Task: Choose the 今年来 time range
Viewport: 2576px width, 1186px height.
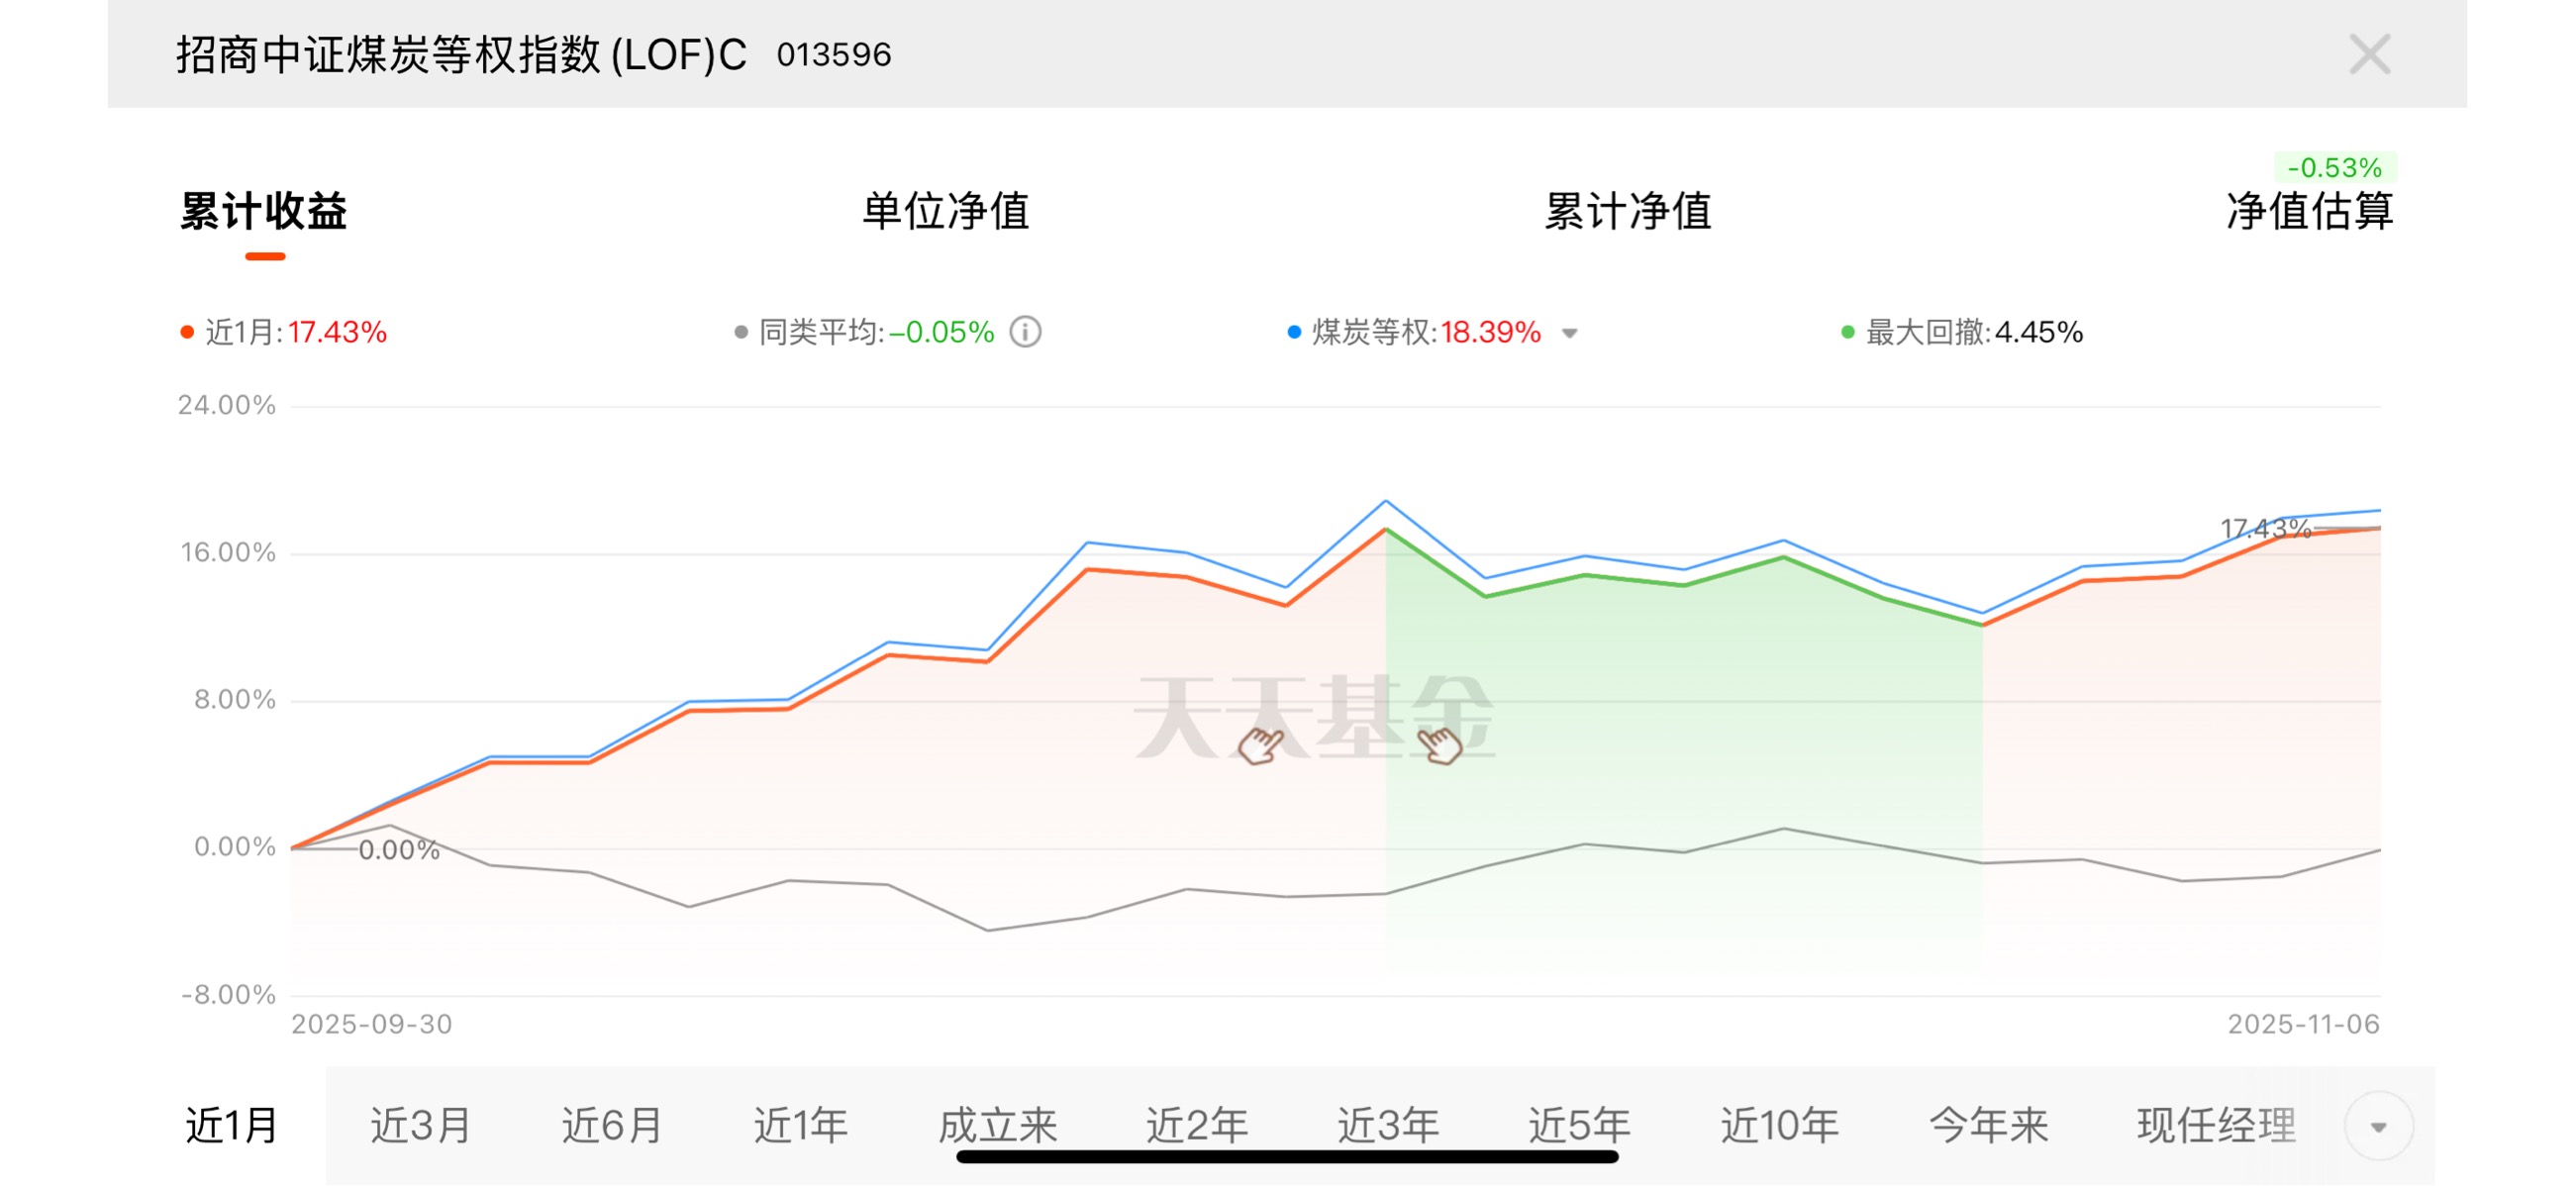Action: click(x=1988, y=1126)
